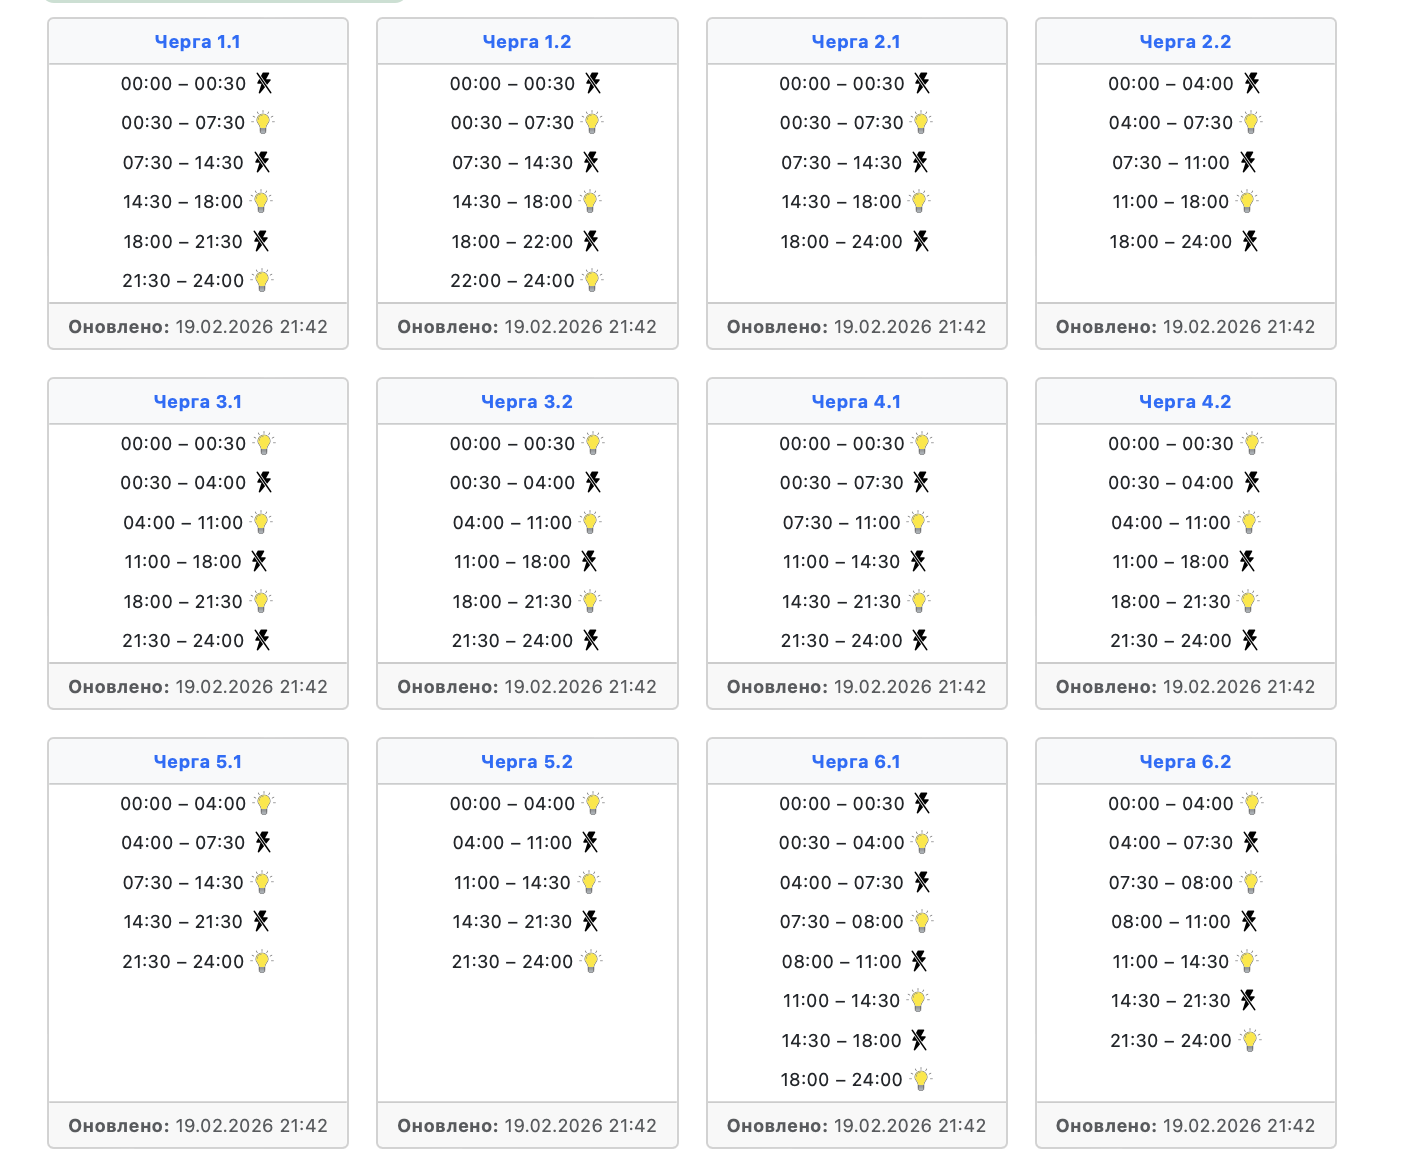Image resolution: width=1426 pixels, height=1172 pixels.
Task: Click the Оновлено timestamp under Черга 5.2
Action: pyautogui.click(x=527, y=1126)
